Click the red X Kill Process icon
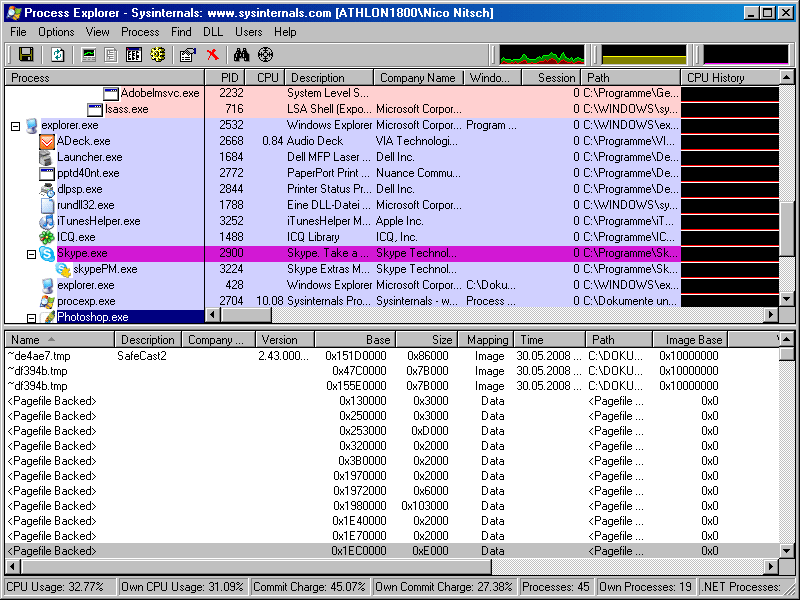 pyautogui.click(x=213, y=55)
